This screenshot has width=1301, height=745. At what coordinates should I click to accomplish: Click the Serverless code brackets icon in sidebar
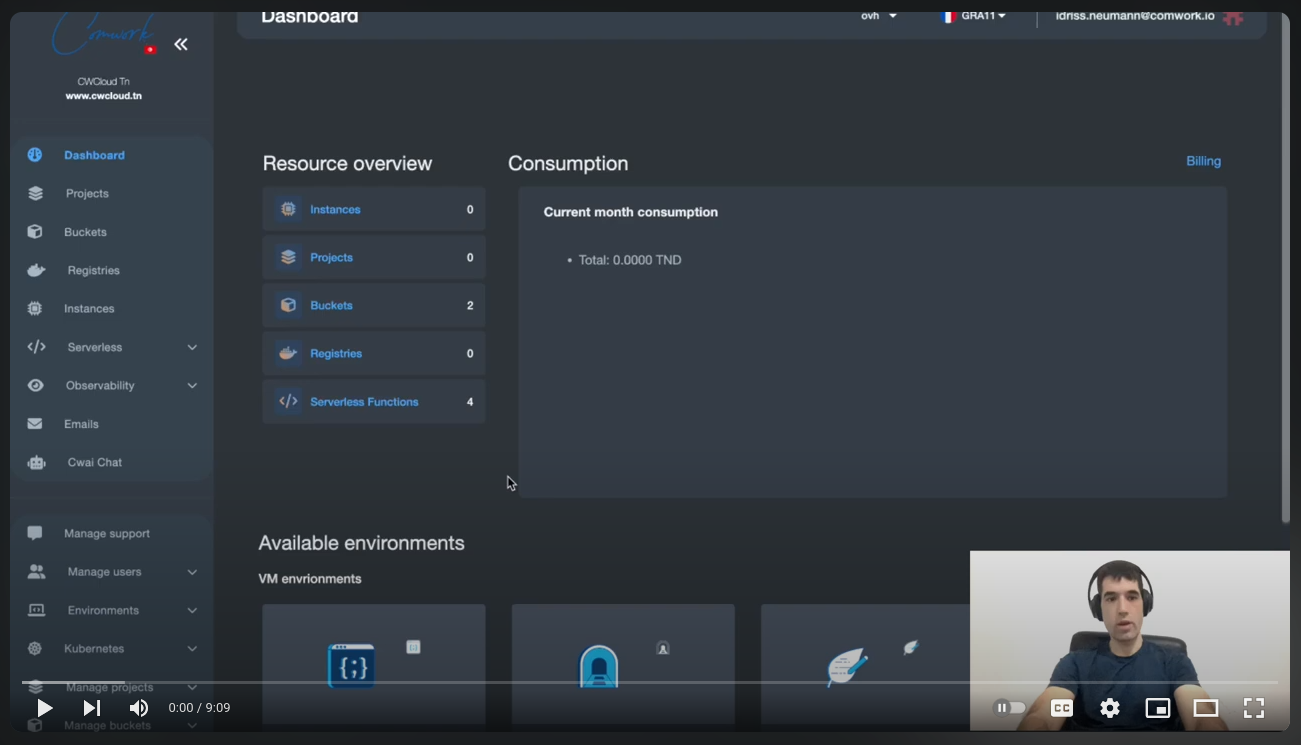[x=36, y=347]
